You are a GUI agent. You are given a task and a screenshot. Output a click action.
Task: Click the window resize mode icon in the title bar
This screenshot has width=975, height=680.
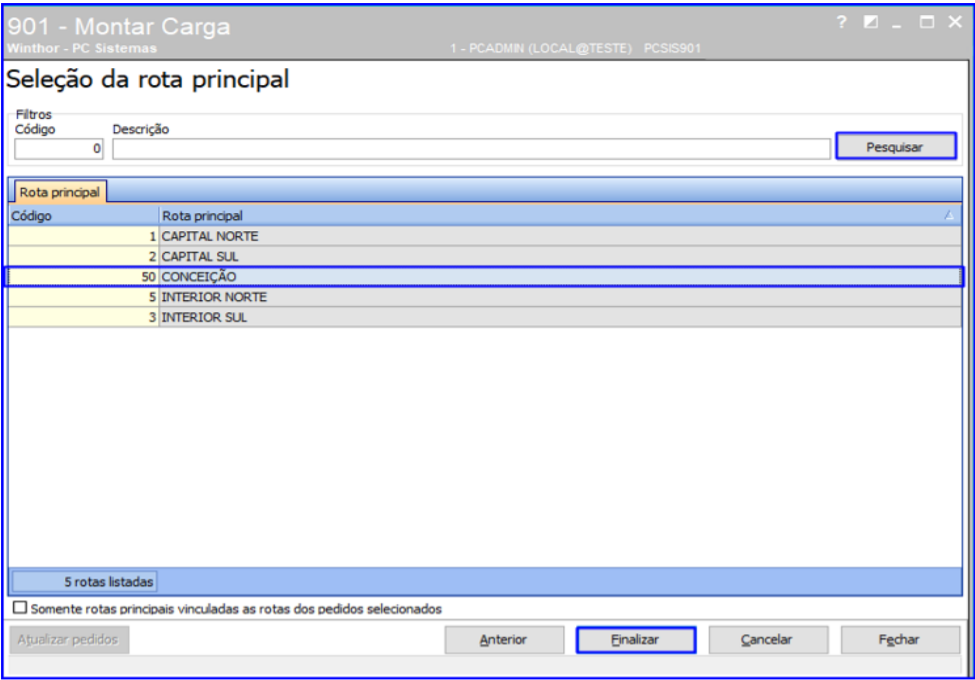tap(871, 22)
